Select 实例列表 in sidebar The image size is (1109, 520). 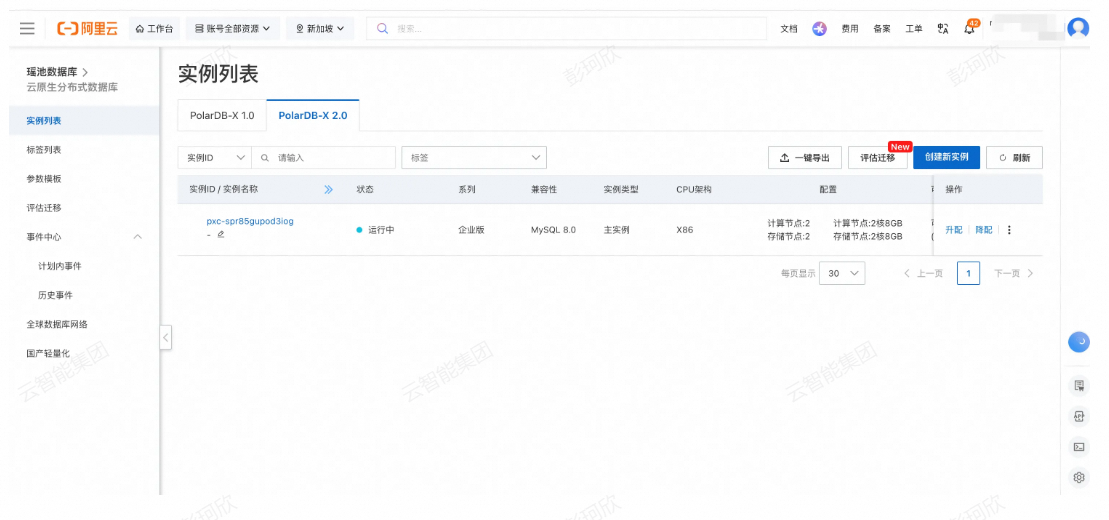(84, 120)
